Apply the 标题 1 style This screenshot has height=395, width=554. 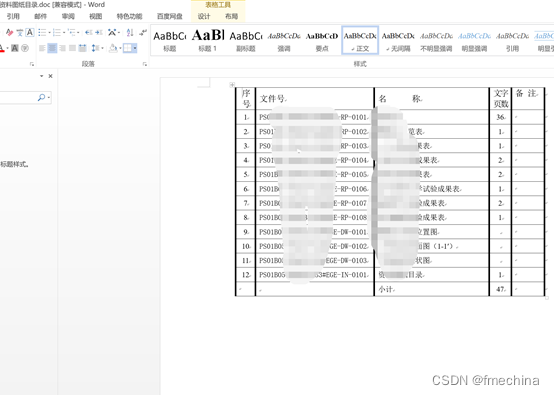(208, 40)
